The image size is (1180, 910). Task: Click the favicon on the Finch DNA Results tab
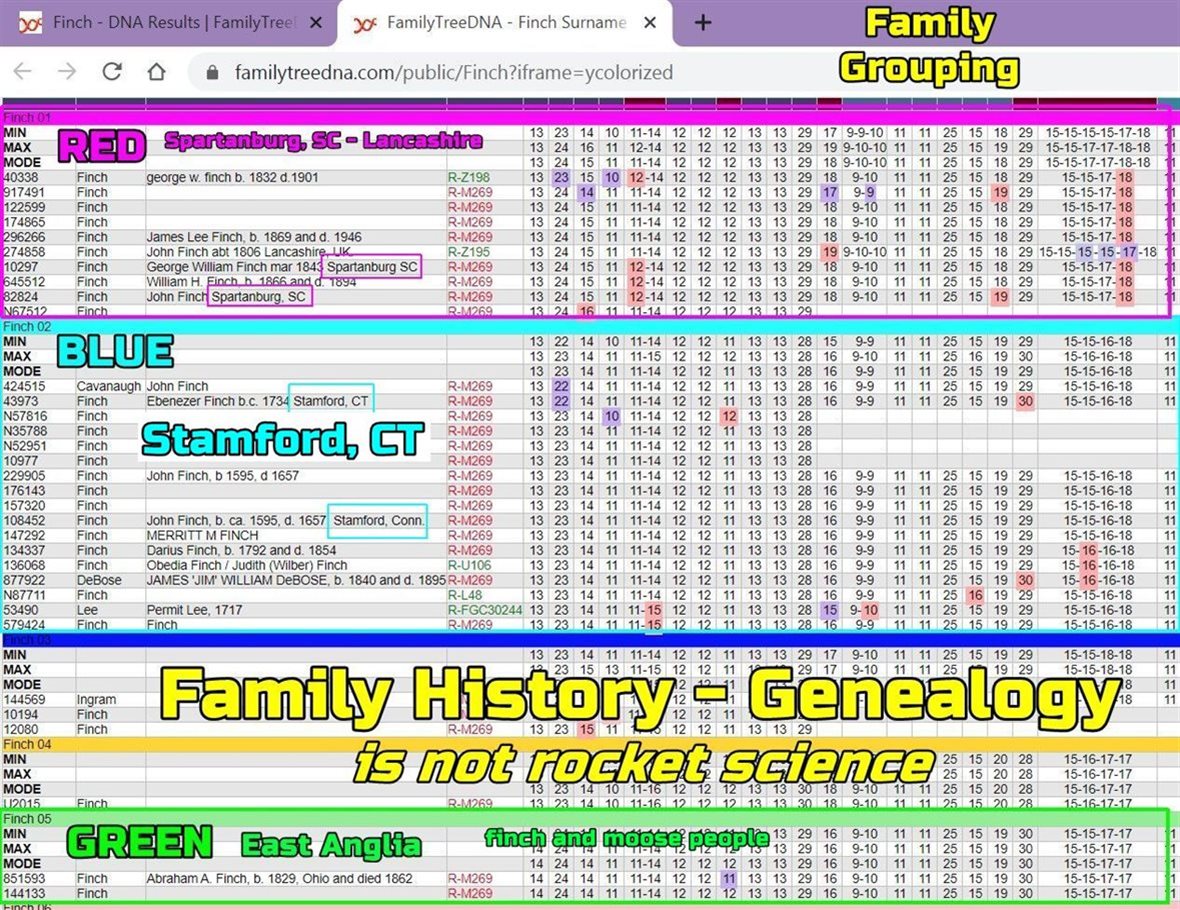click(31, 22)
